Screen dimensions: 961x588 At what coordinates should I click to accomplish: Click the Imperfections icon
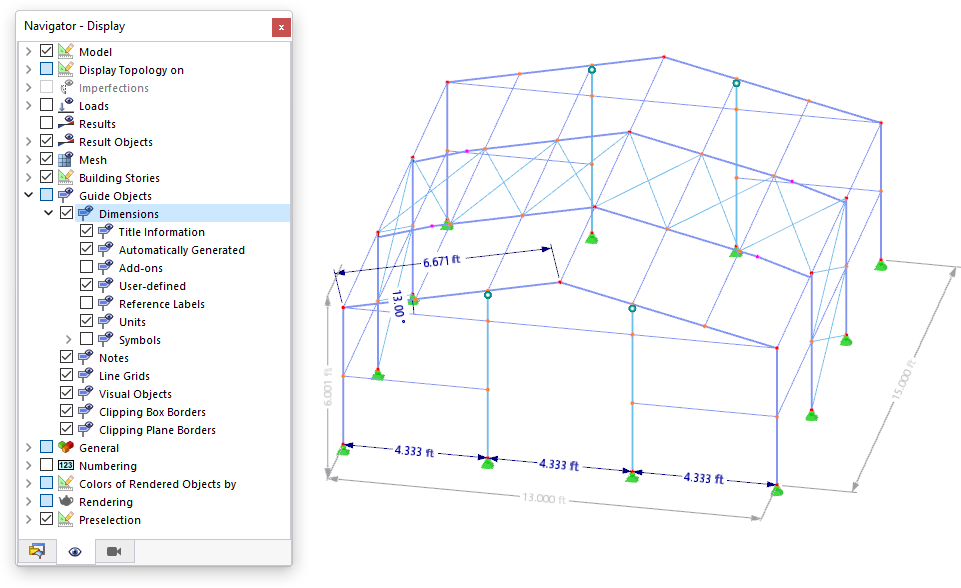[x=66, y=87]
